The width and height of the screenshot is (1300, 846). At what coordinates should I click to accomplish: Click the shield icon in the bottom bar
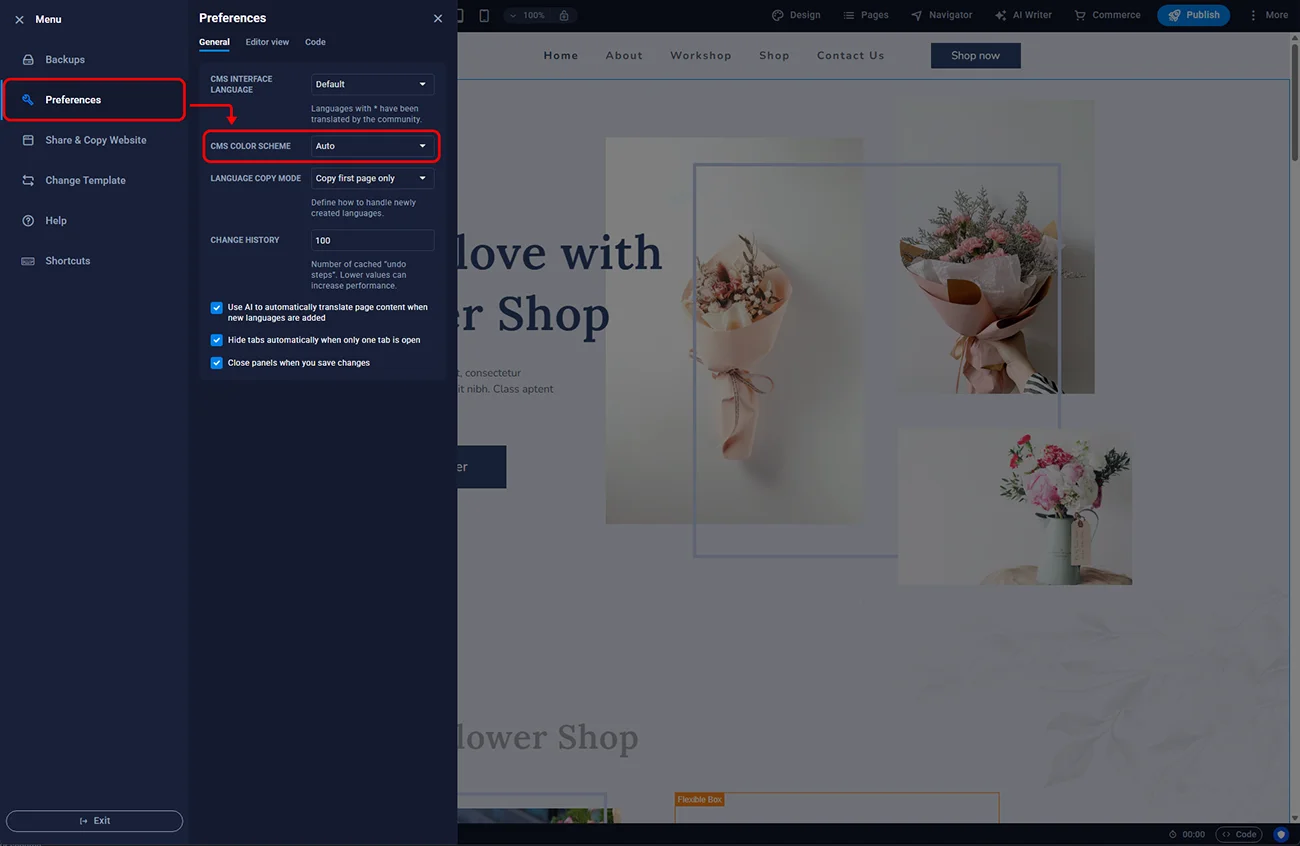(x=1280, y=834)
